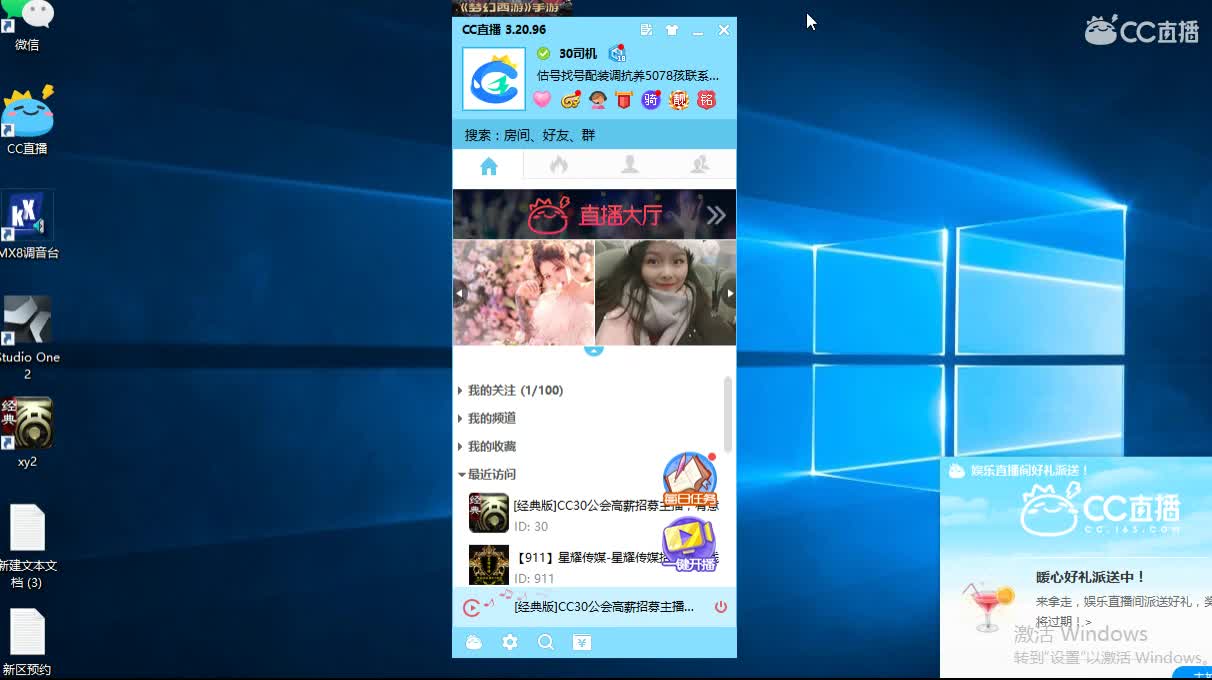Open the 直播大厅 banner
This screenshot has width=1212, height=680.
pos(594,214)
